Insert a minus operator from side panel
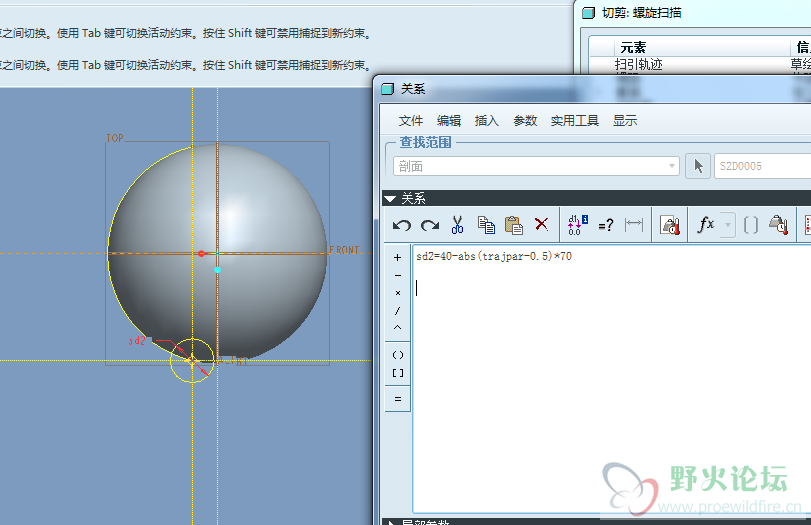 [397, 275]
